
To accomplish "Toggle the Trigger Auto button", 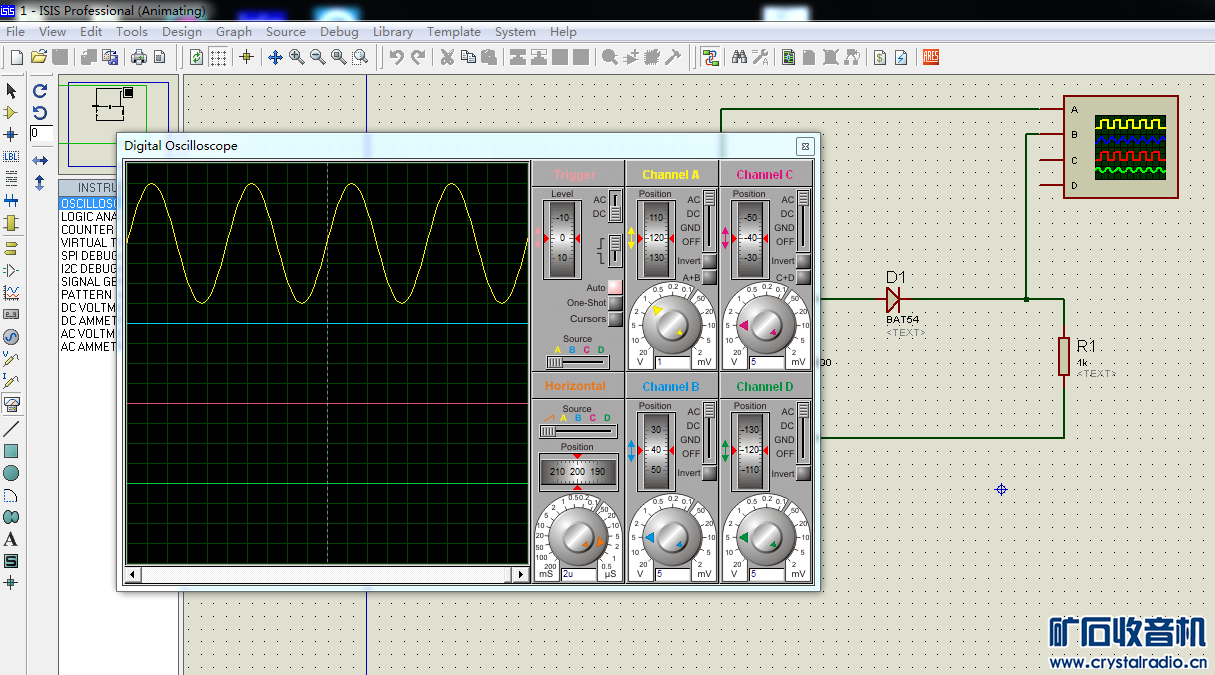I will coord(615,288).
